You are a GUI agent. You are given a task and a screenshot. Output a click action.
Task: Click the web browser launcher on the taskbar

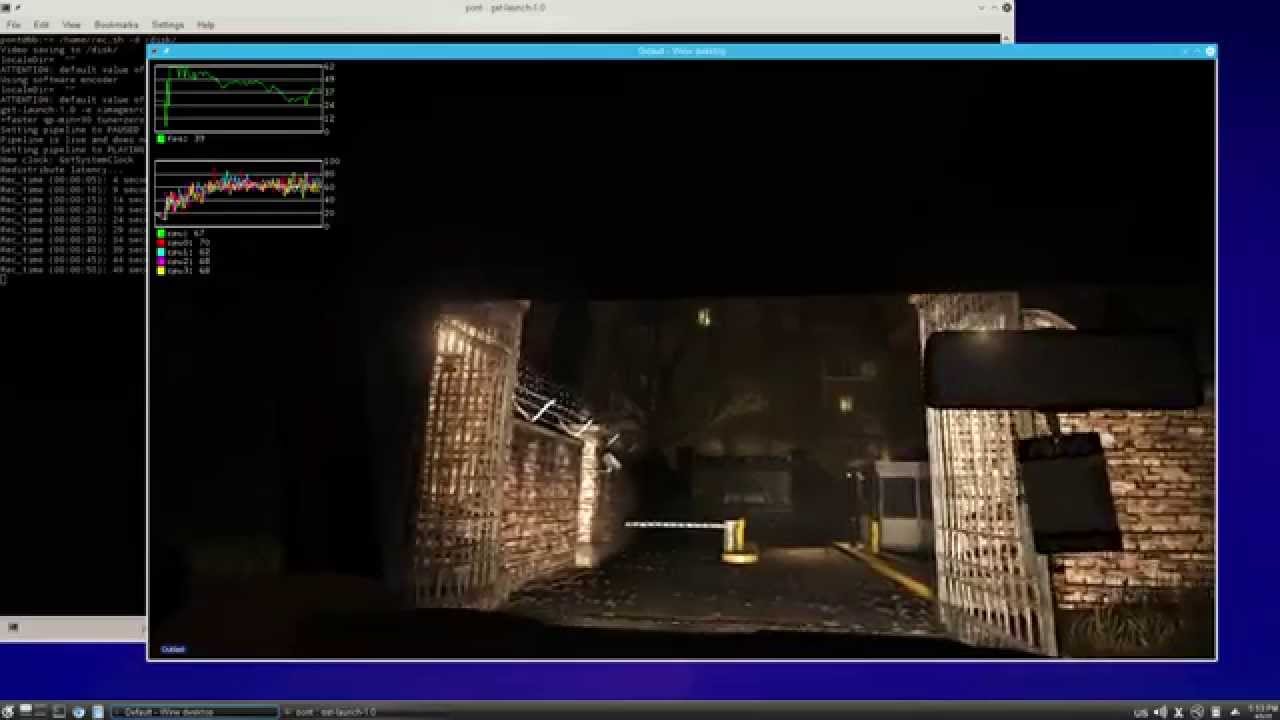79,711
